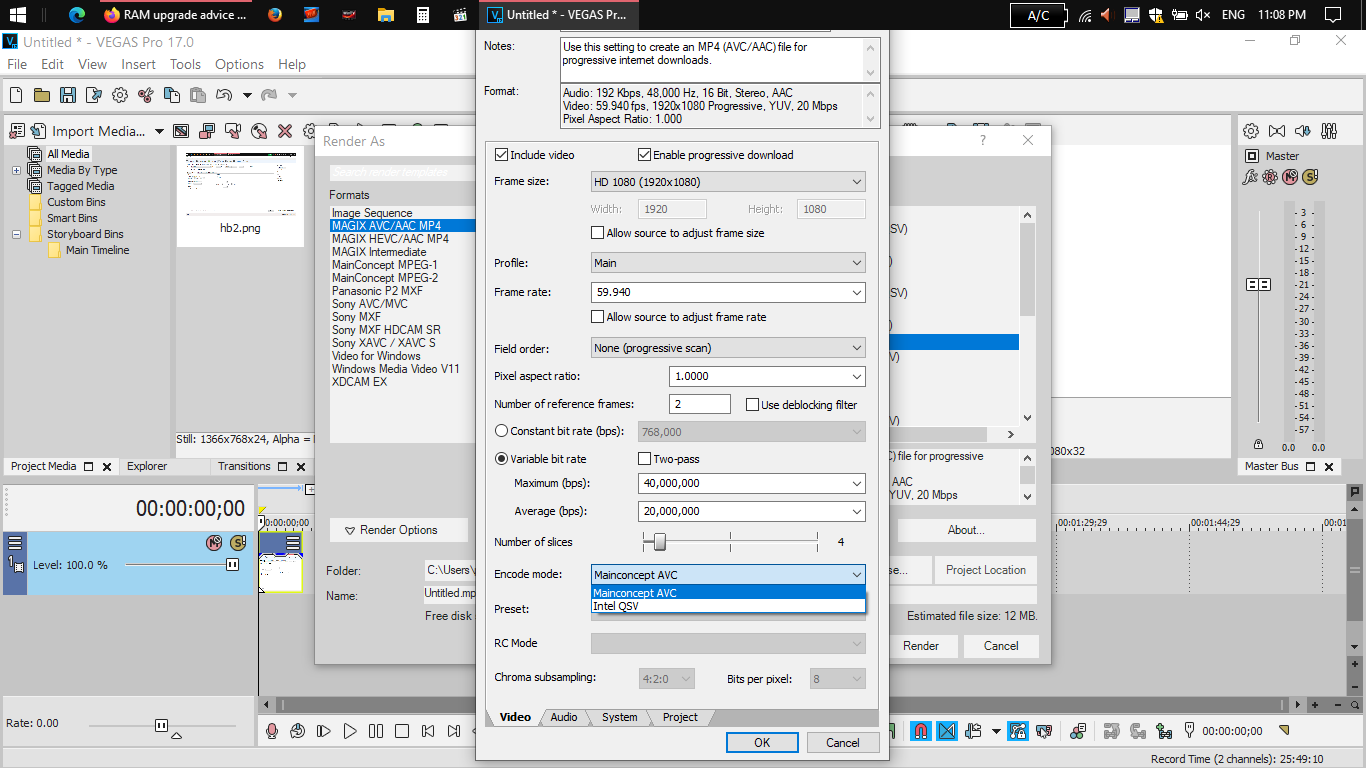
Task: Click OK in the custom settings dialog
Action: pyautogui.click(x=762, y=742)
